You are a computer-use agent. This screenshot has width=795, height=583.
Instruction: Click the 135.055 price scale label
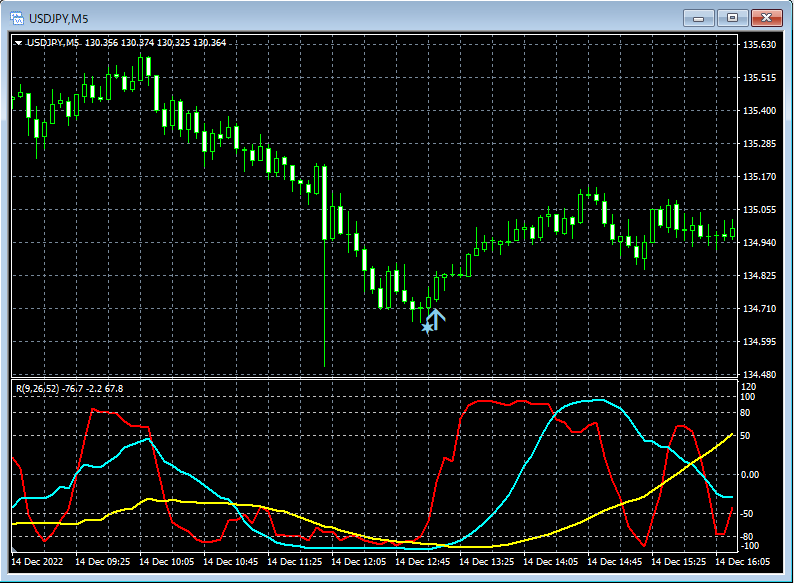pos(759,210)
